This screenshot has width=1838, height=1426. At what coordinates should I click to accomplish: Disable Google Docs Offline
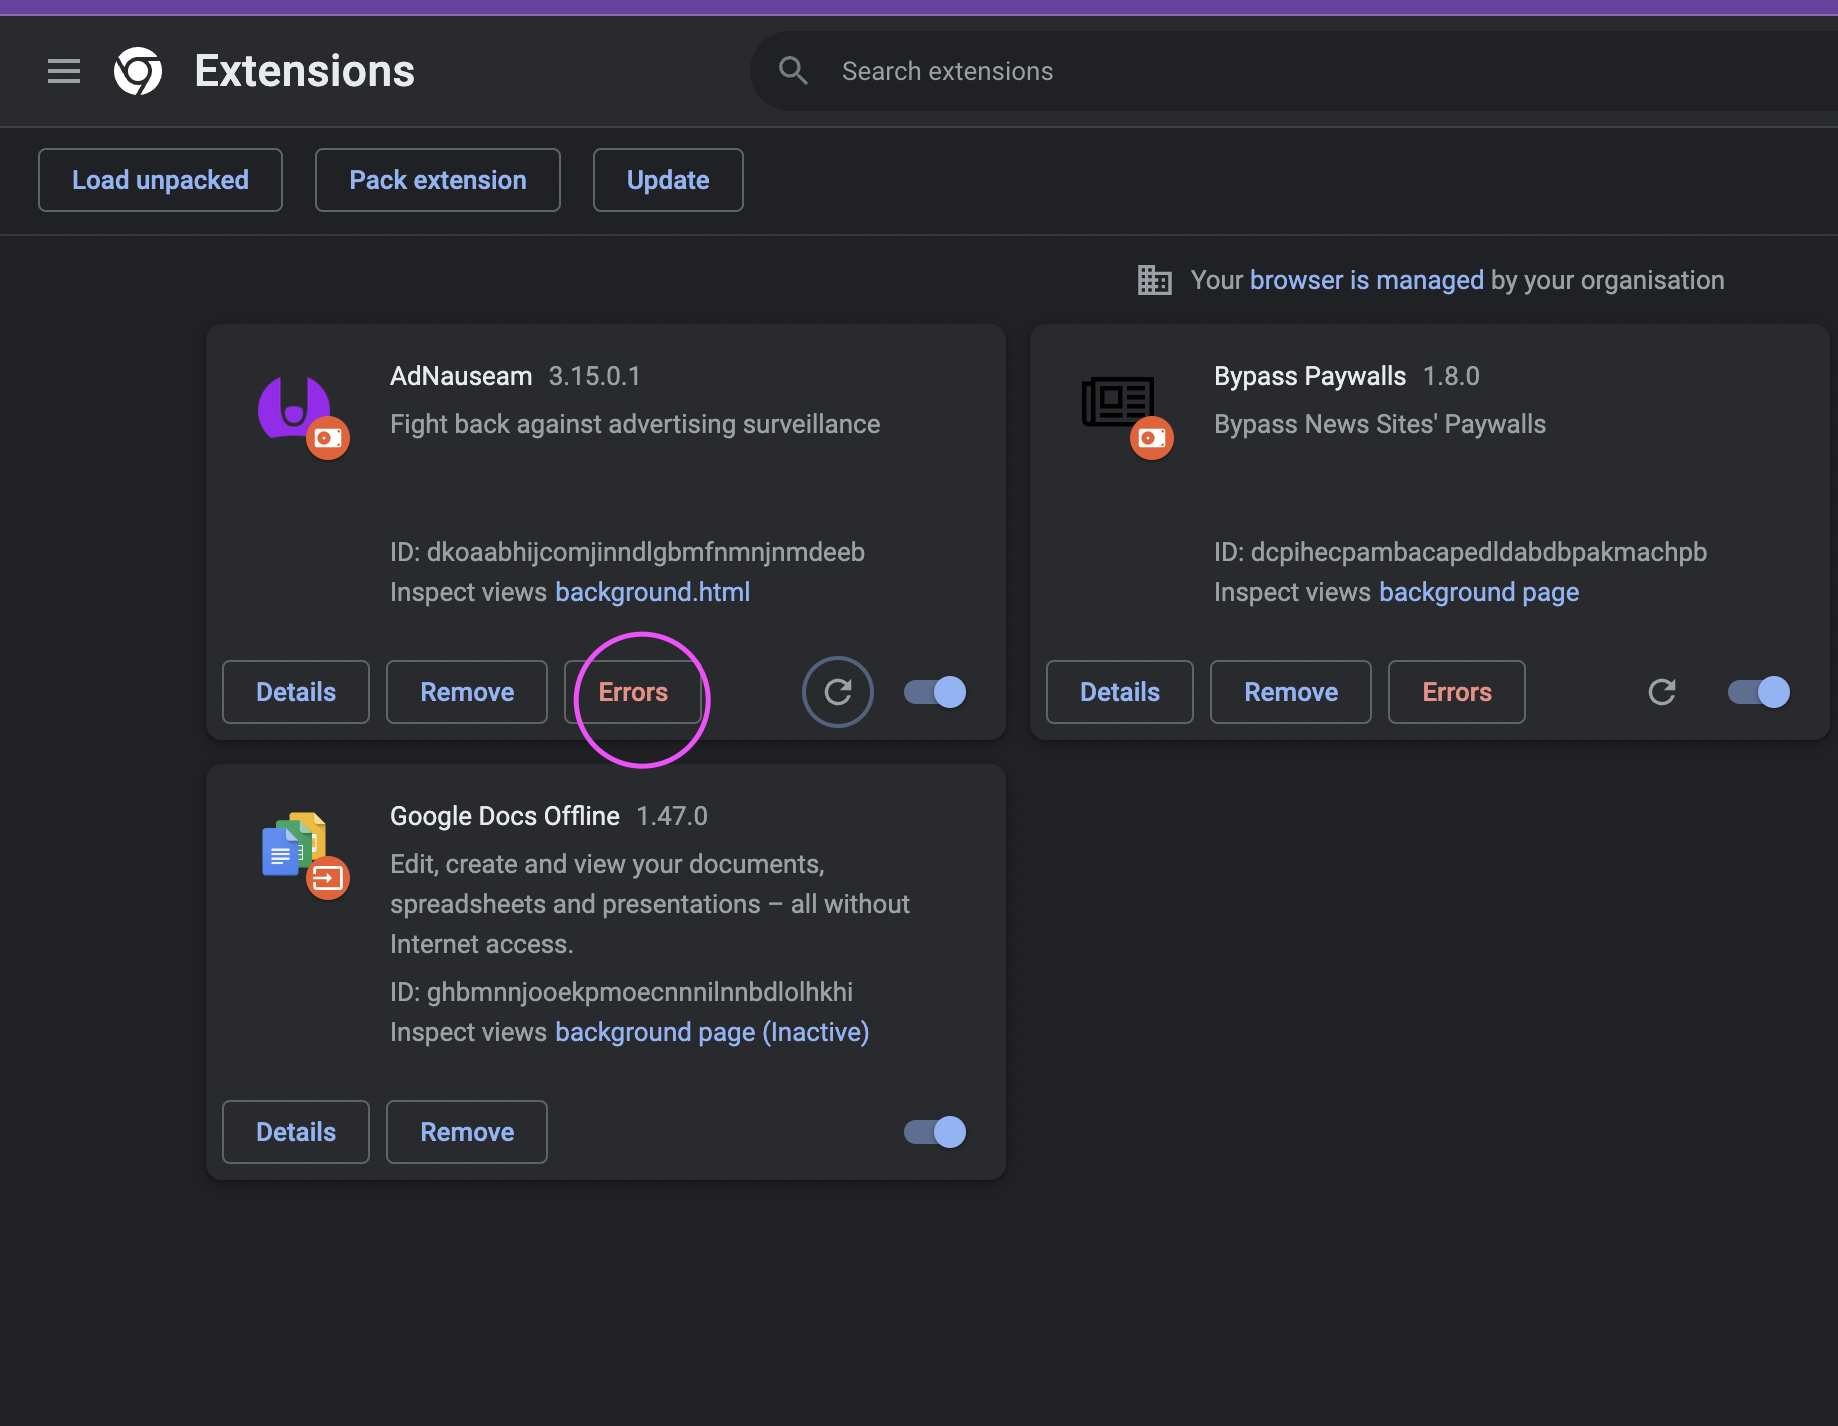[x=933, y=1131]
